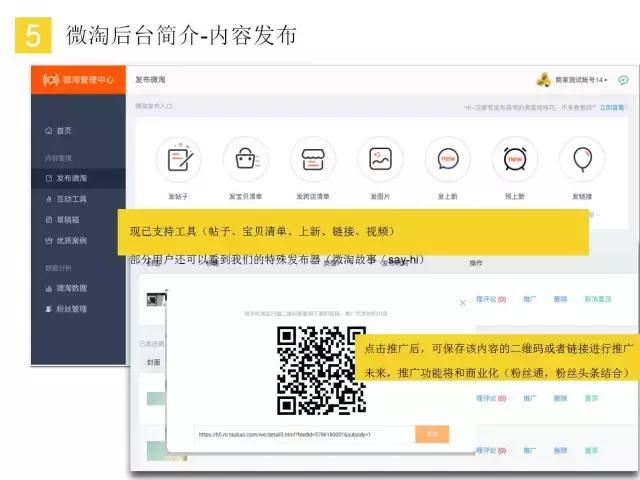This screenshot has width=640, height=480.
Task: Click 删除 in the bottom content row
Action: (560, 451)
